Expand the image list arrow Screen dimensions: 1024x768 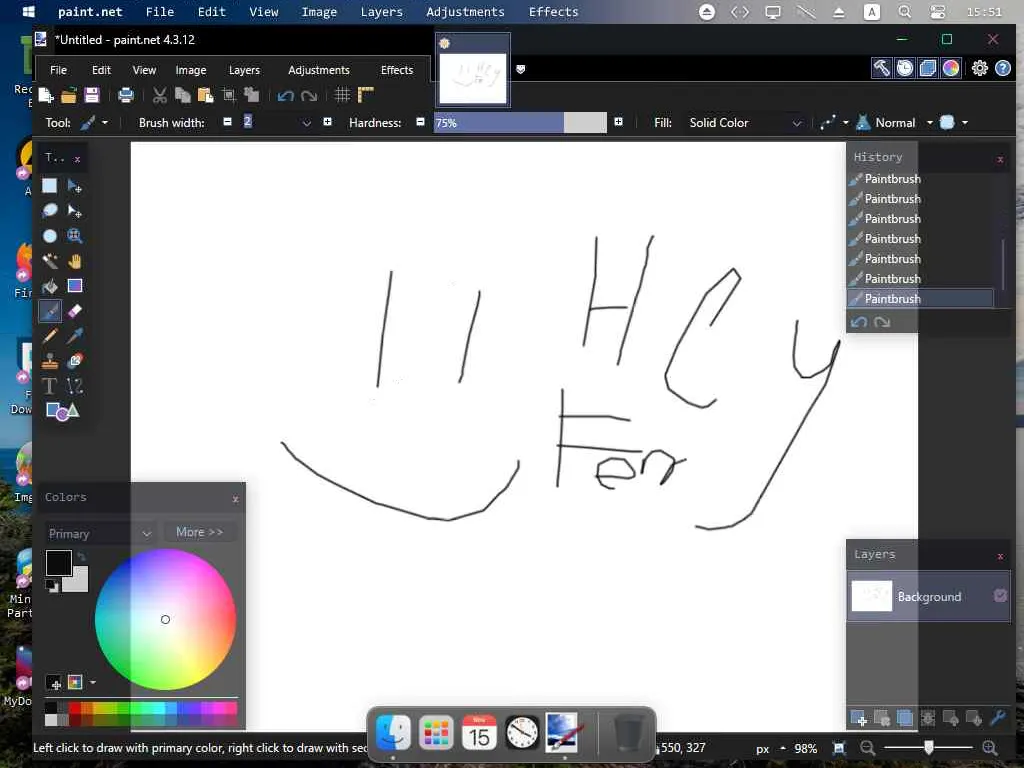[x=520, y=69]
